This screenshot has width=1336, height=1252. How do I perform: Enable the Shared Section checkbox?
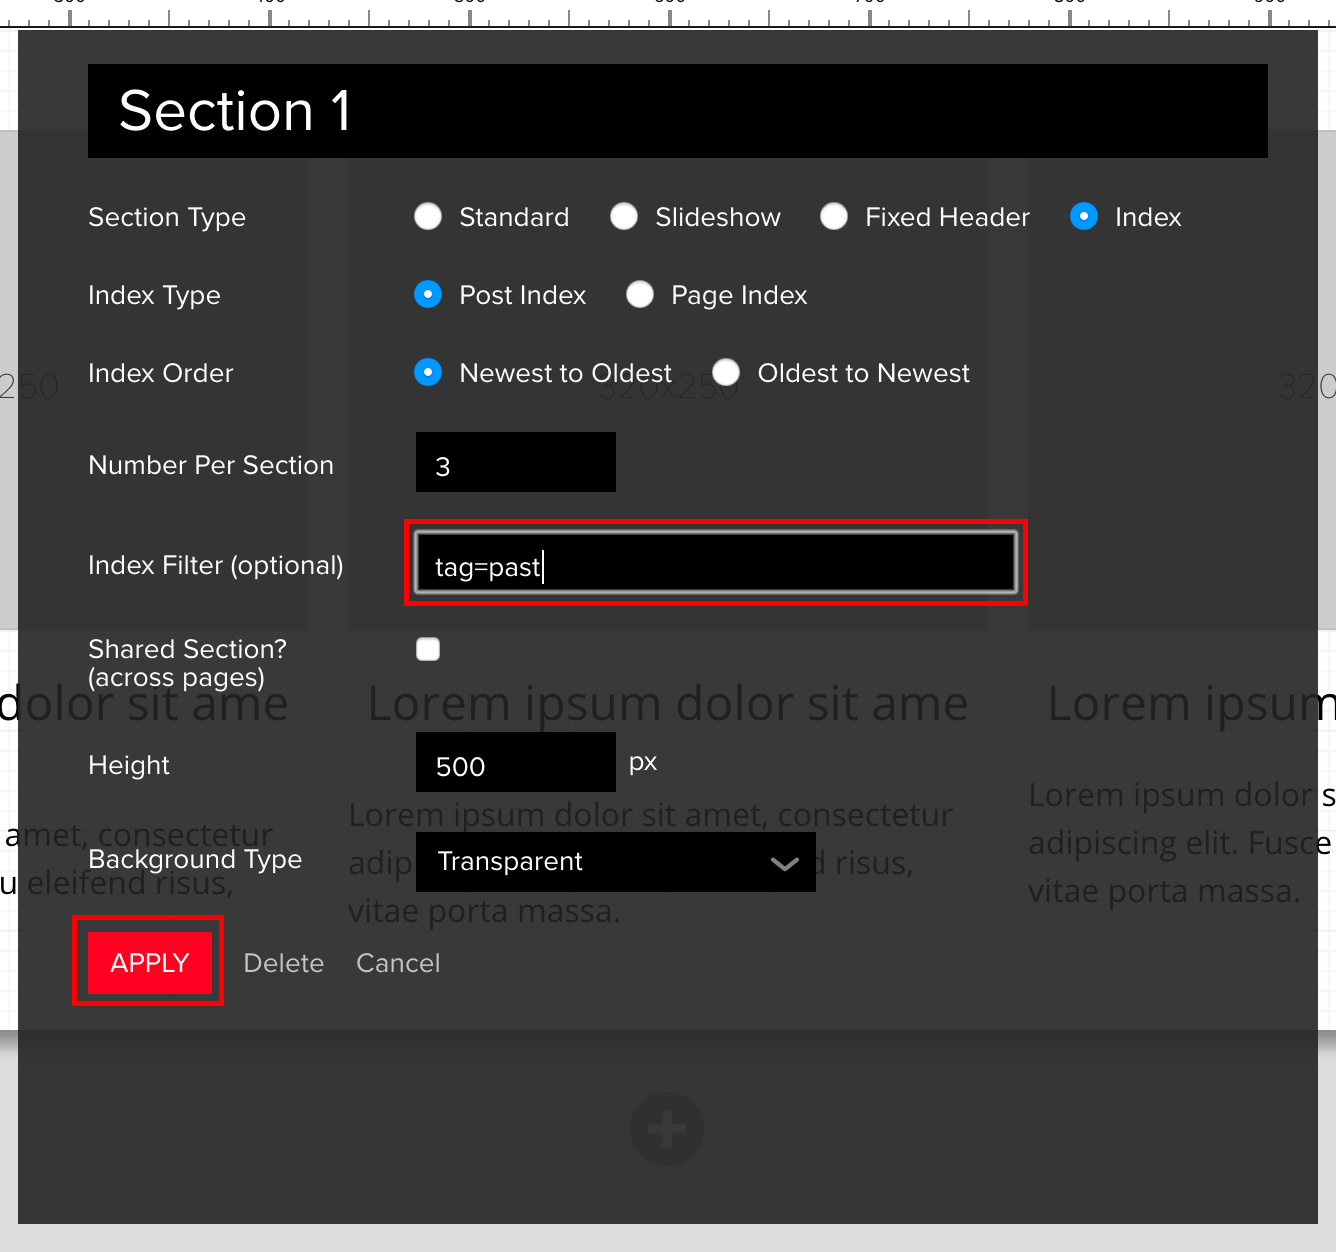click(428, 650)
